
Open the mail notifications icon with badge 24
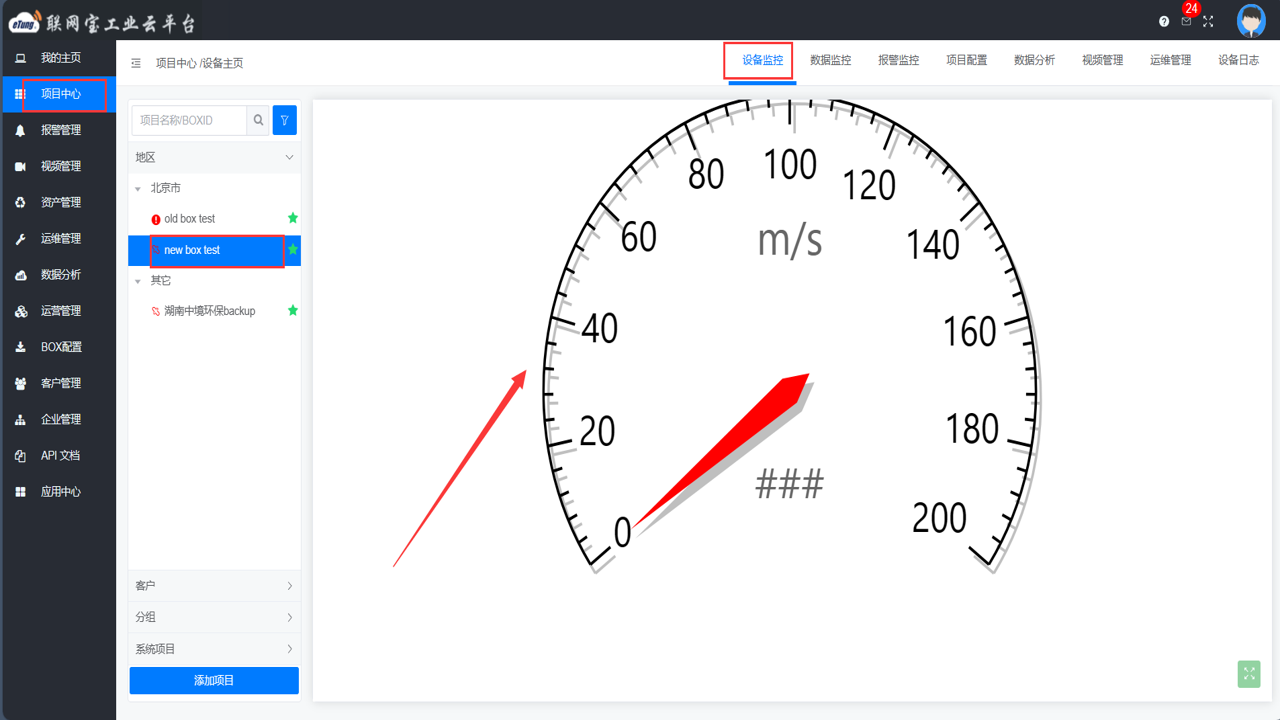(1186, 21)
